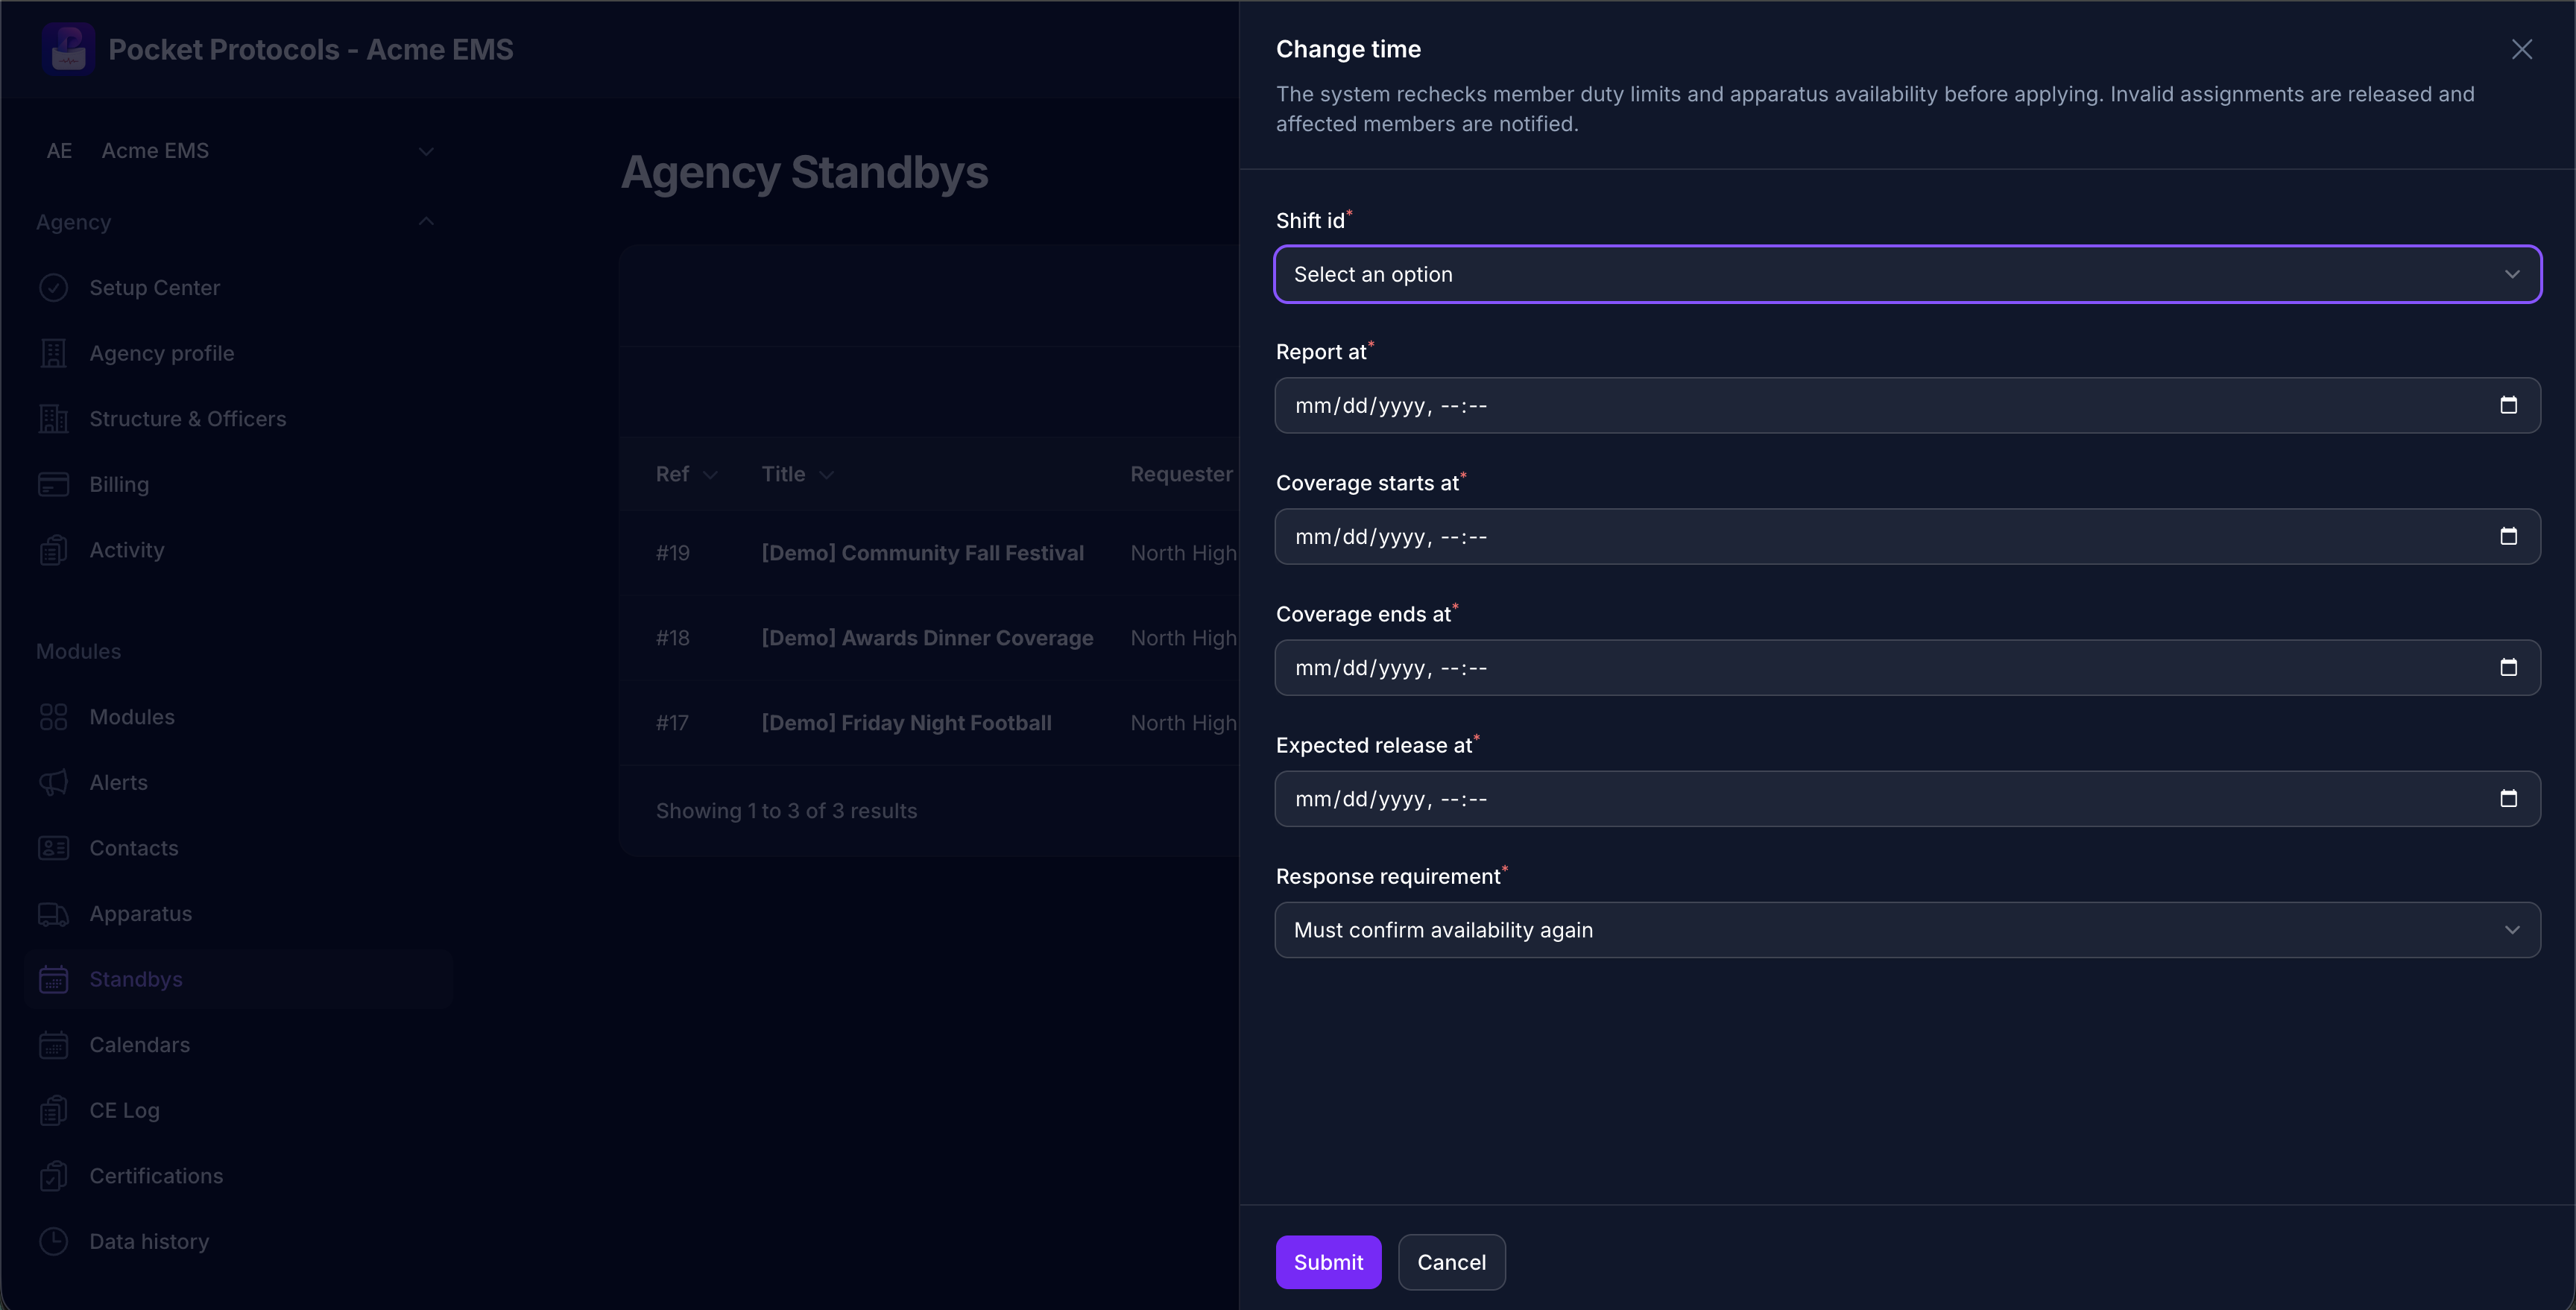Image resolution: width=2576 pixels, height=1310 pixels.
Task: Click ref number #17
Action: coord(672,723)
